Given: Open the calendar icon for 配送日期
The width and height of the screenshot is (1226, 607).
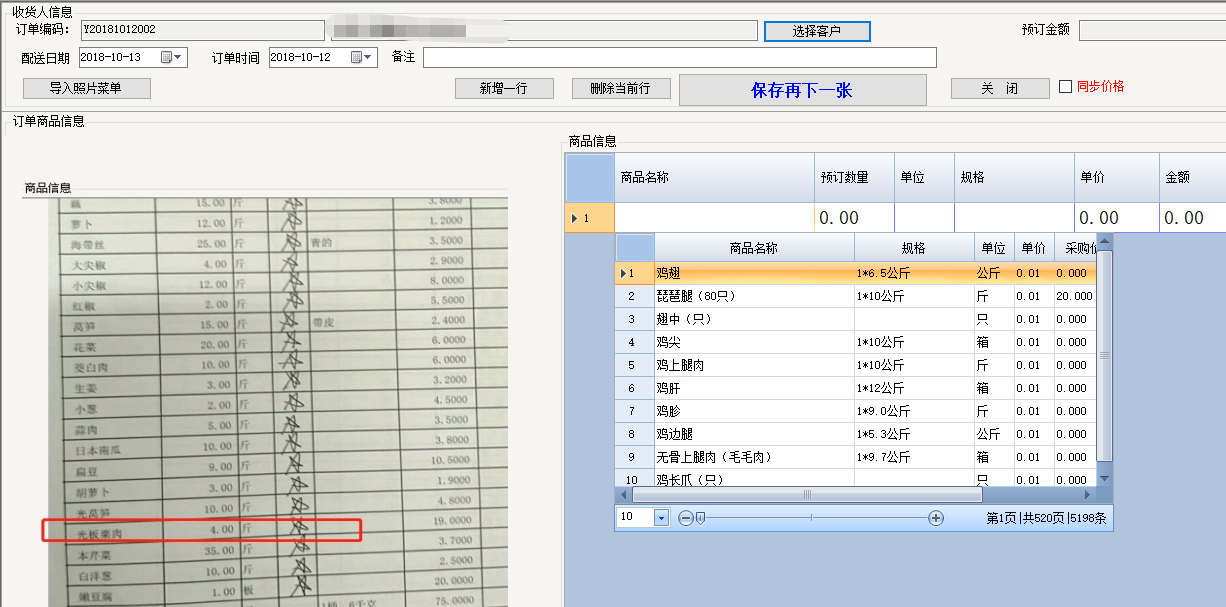Looking at the screenshot, I should (x=166, y=58).
